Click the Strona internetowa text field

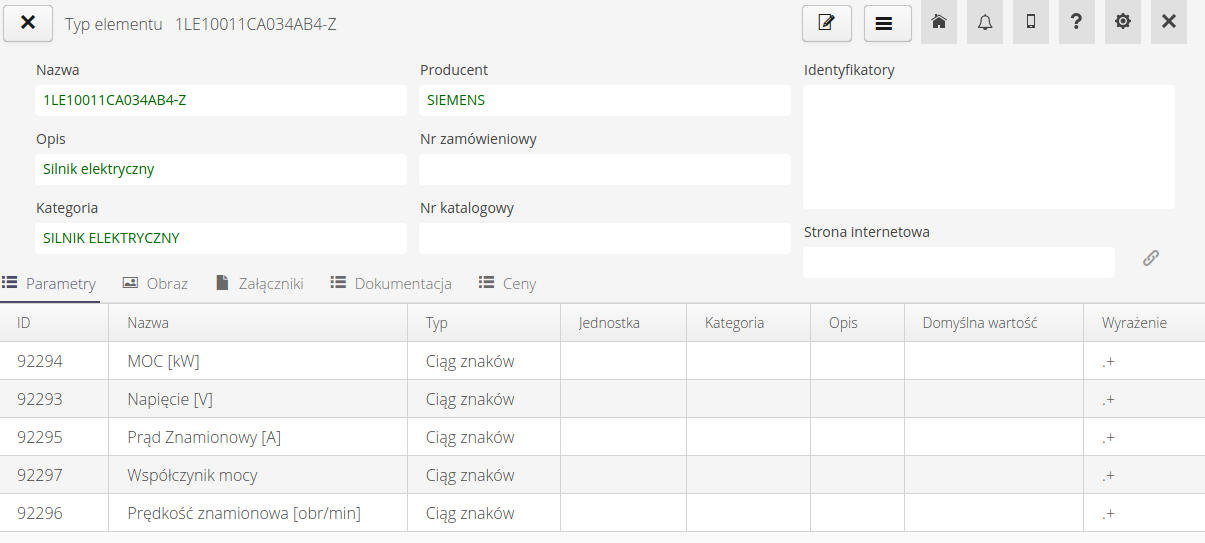click(x=958, y=262)
